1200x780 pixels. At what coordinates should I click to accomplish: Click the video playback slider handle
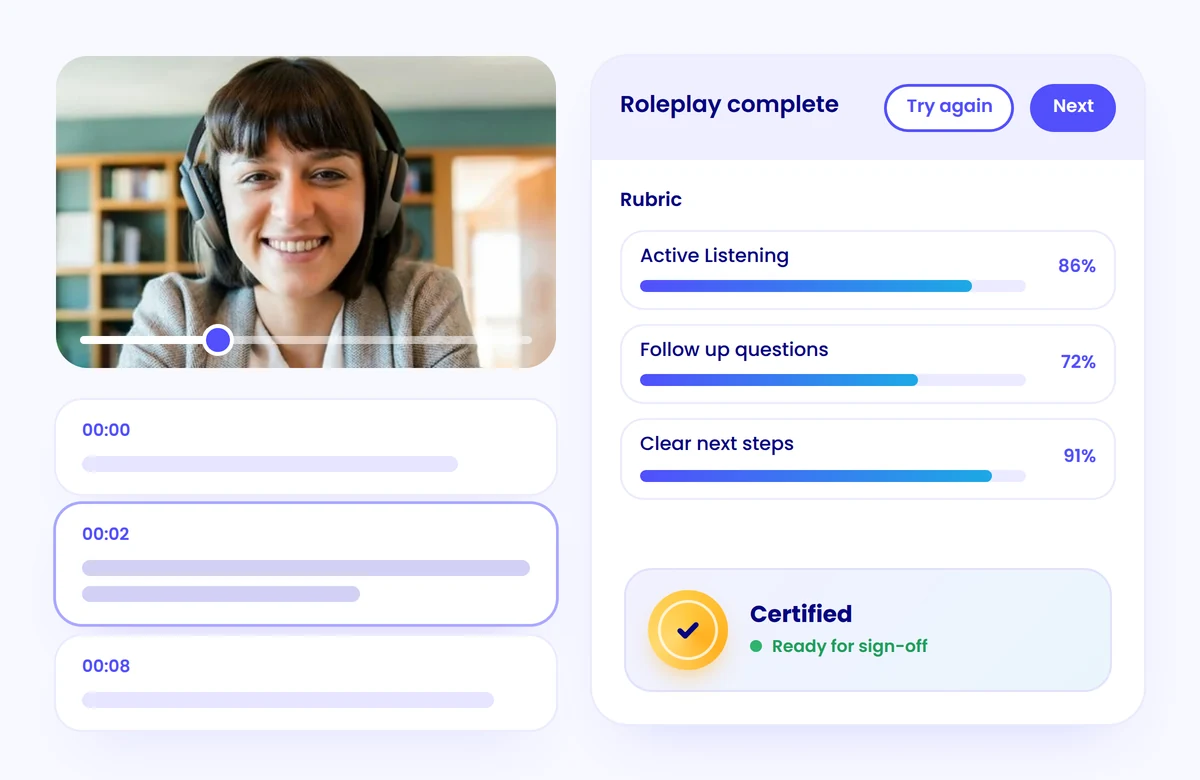point(218,340)
